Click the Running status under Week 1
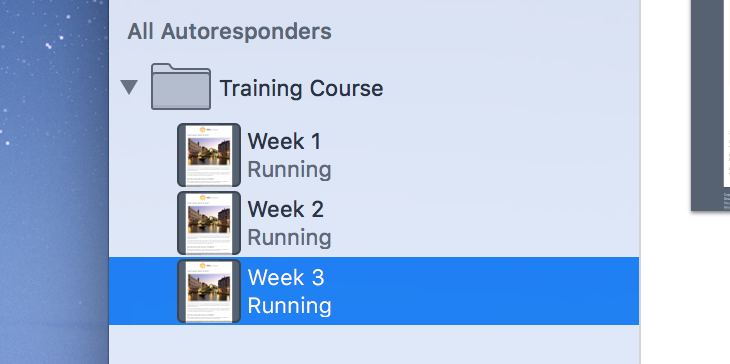The height and width of the screenshot is (364, 730). tap(289, 169)
